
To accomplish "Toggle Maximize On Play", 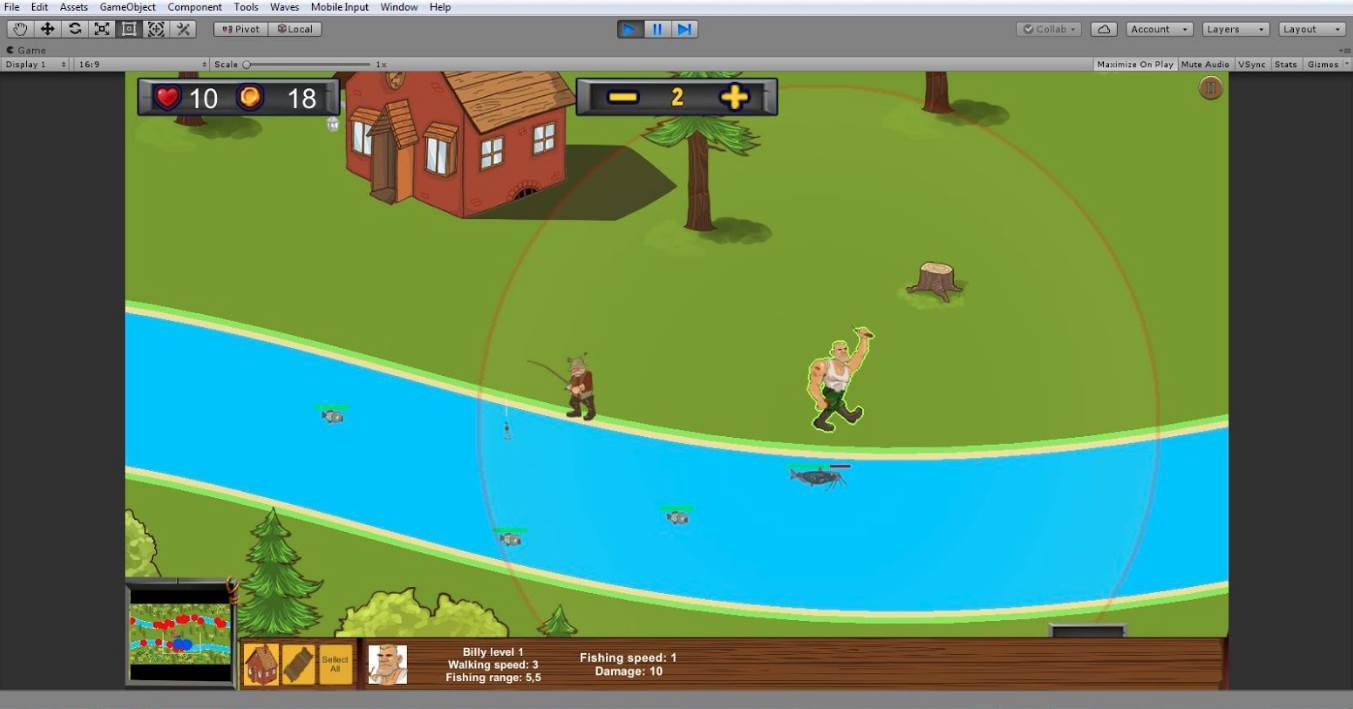I will (x=1135, y=64).
